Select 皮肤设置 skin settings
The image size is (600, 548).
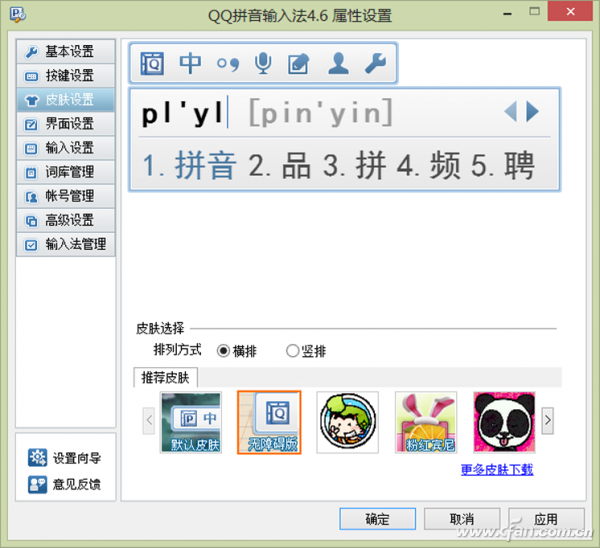(65, 99)
